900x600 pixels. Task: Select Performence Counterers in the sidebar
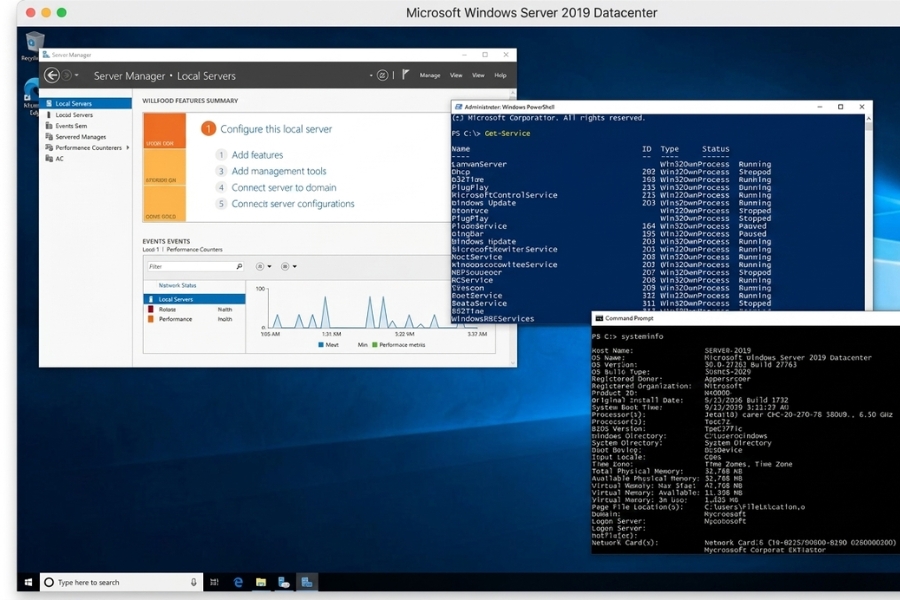tap(88, 148)
